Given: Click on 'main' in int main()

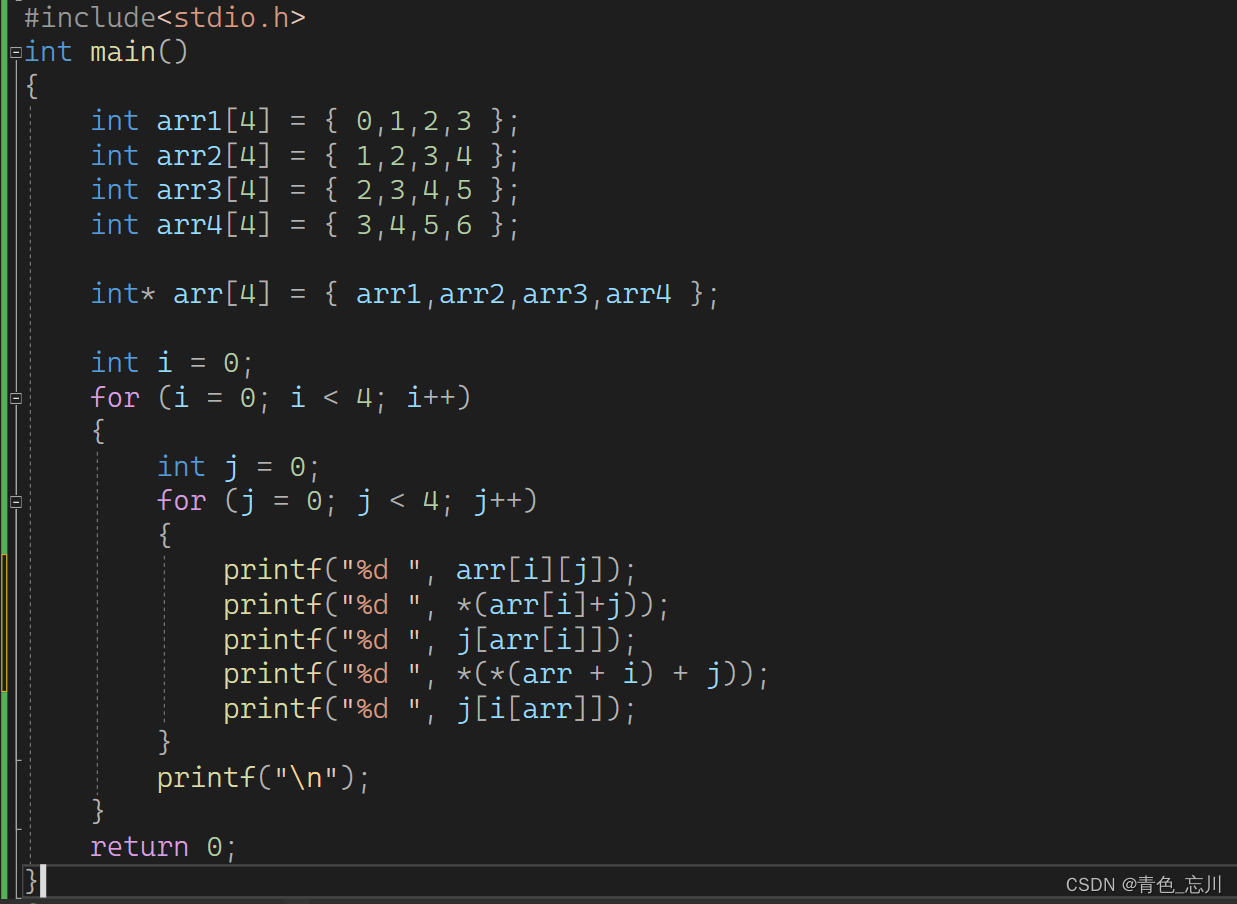Looking at the screenshot, I should coord(122,52).
